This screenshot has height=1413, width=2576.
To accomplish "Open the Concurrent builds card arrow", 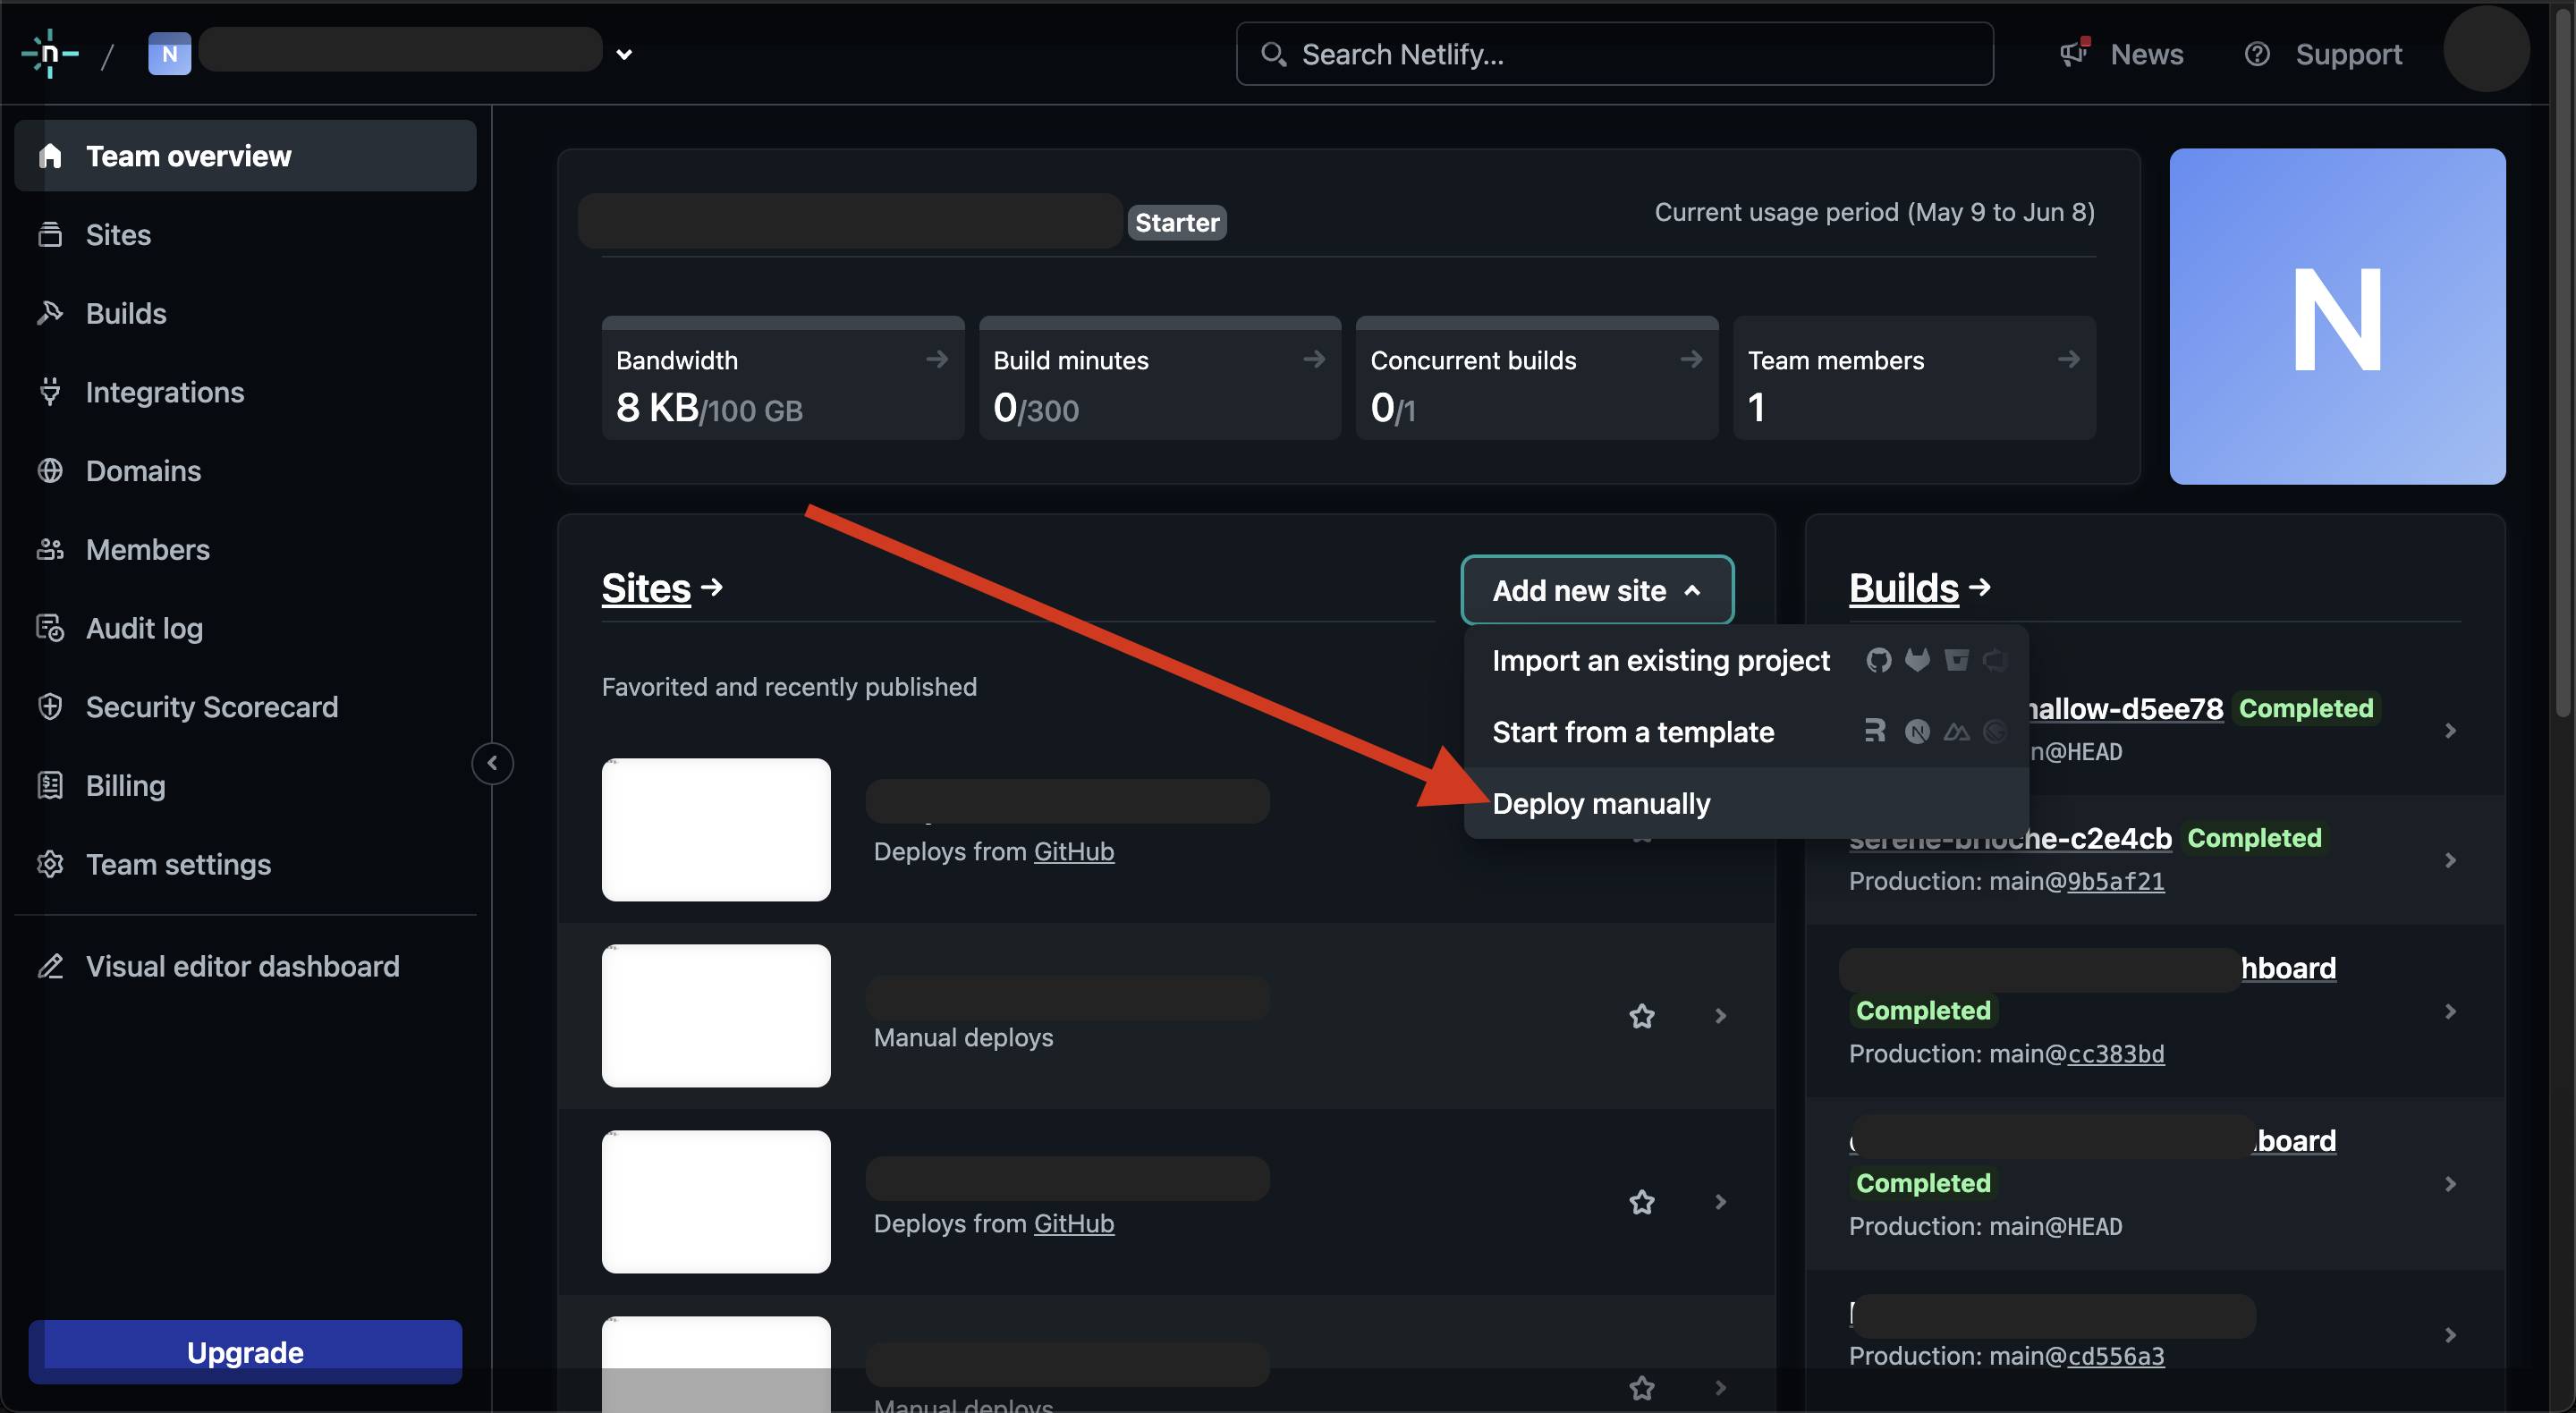I will 1691,359.
